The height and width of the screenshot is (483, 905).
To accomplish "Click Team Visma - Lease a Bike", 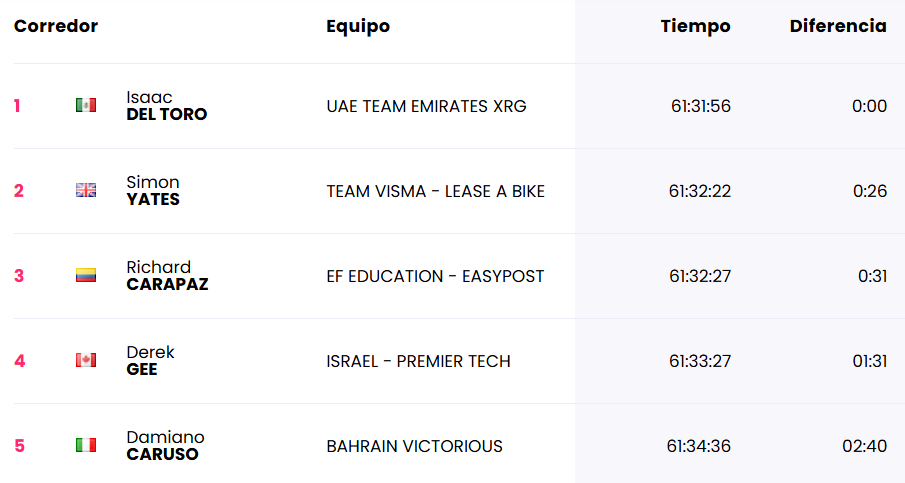I will coord(435,191).
